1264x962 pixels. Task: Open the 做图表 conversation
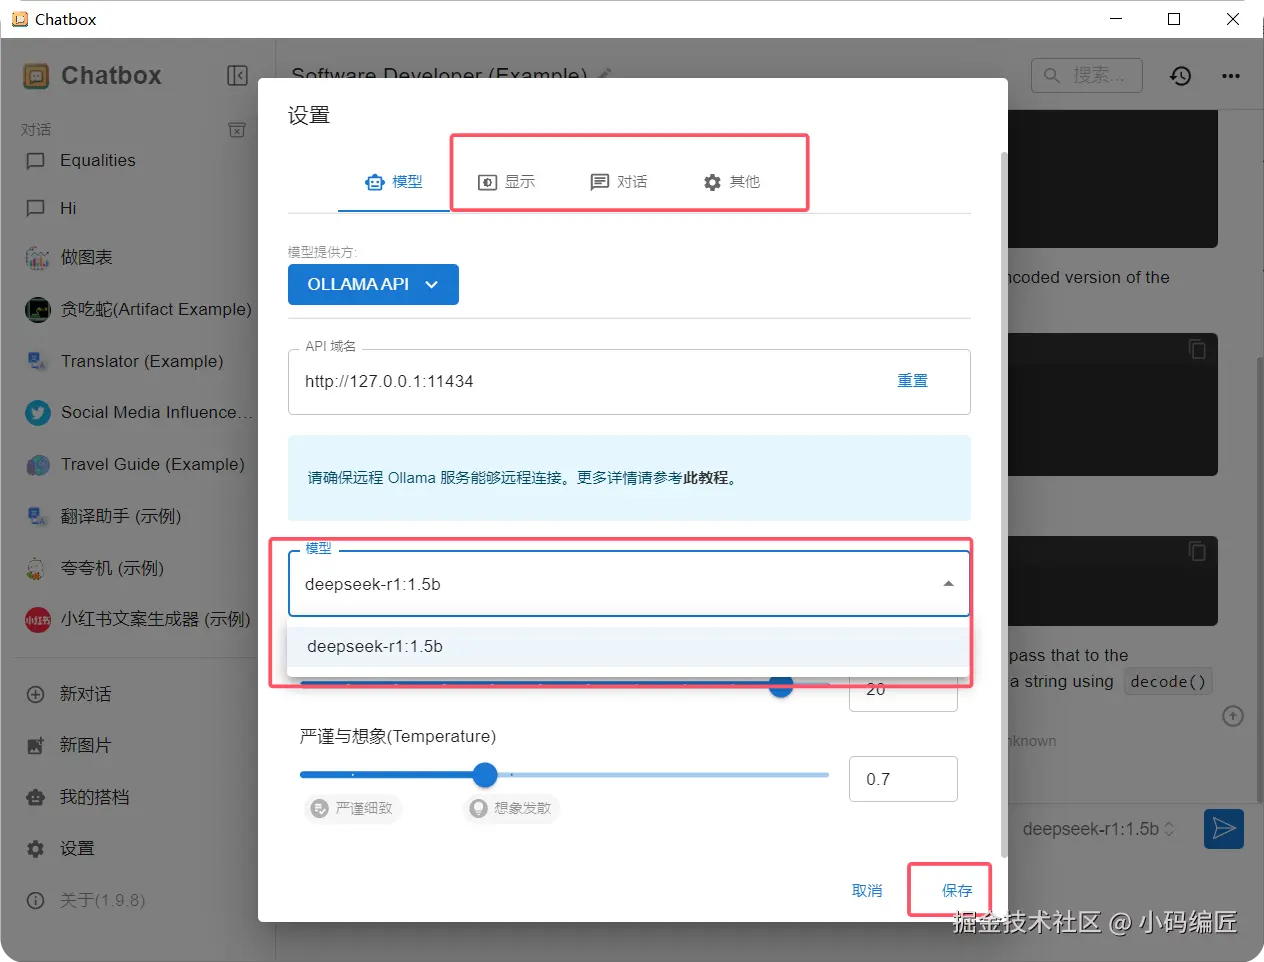137,257
